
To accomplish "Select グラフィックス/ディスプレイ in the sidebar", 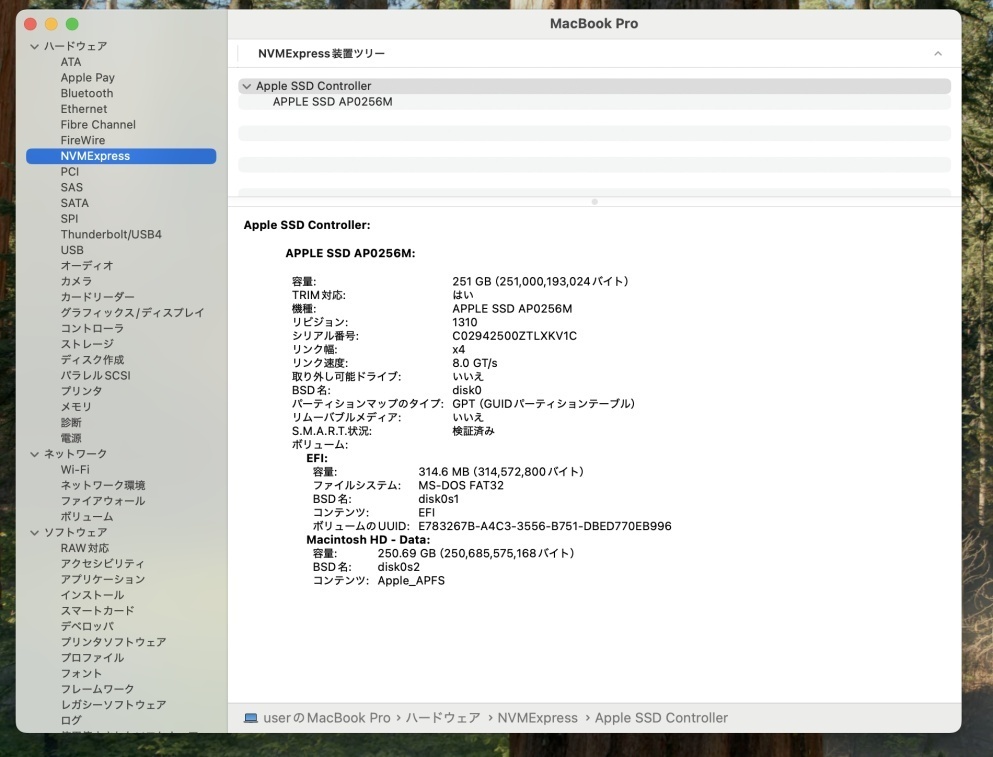I will pyautogui.click(x=132, y=313).
